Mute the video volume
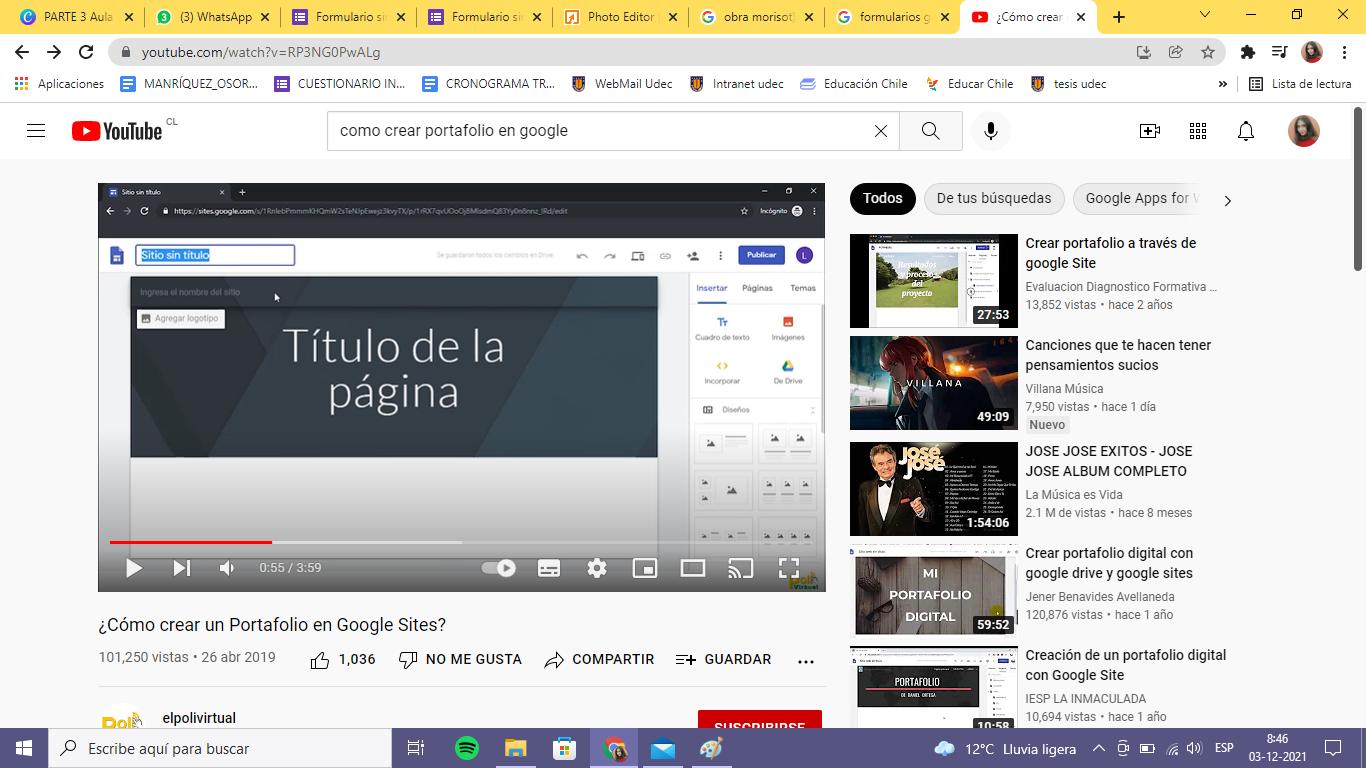1366x768 pixels. (x=227, y=568)
